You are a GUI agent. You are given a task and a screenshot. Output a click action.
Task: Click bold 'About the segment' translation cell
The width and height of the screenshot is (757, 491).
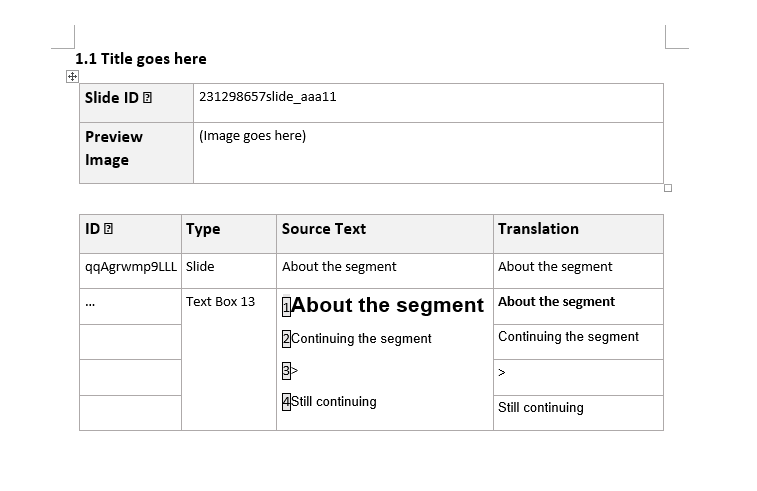click(578, 307)
